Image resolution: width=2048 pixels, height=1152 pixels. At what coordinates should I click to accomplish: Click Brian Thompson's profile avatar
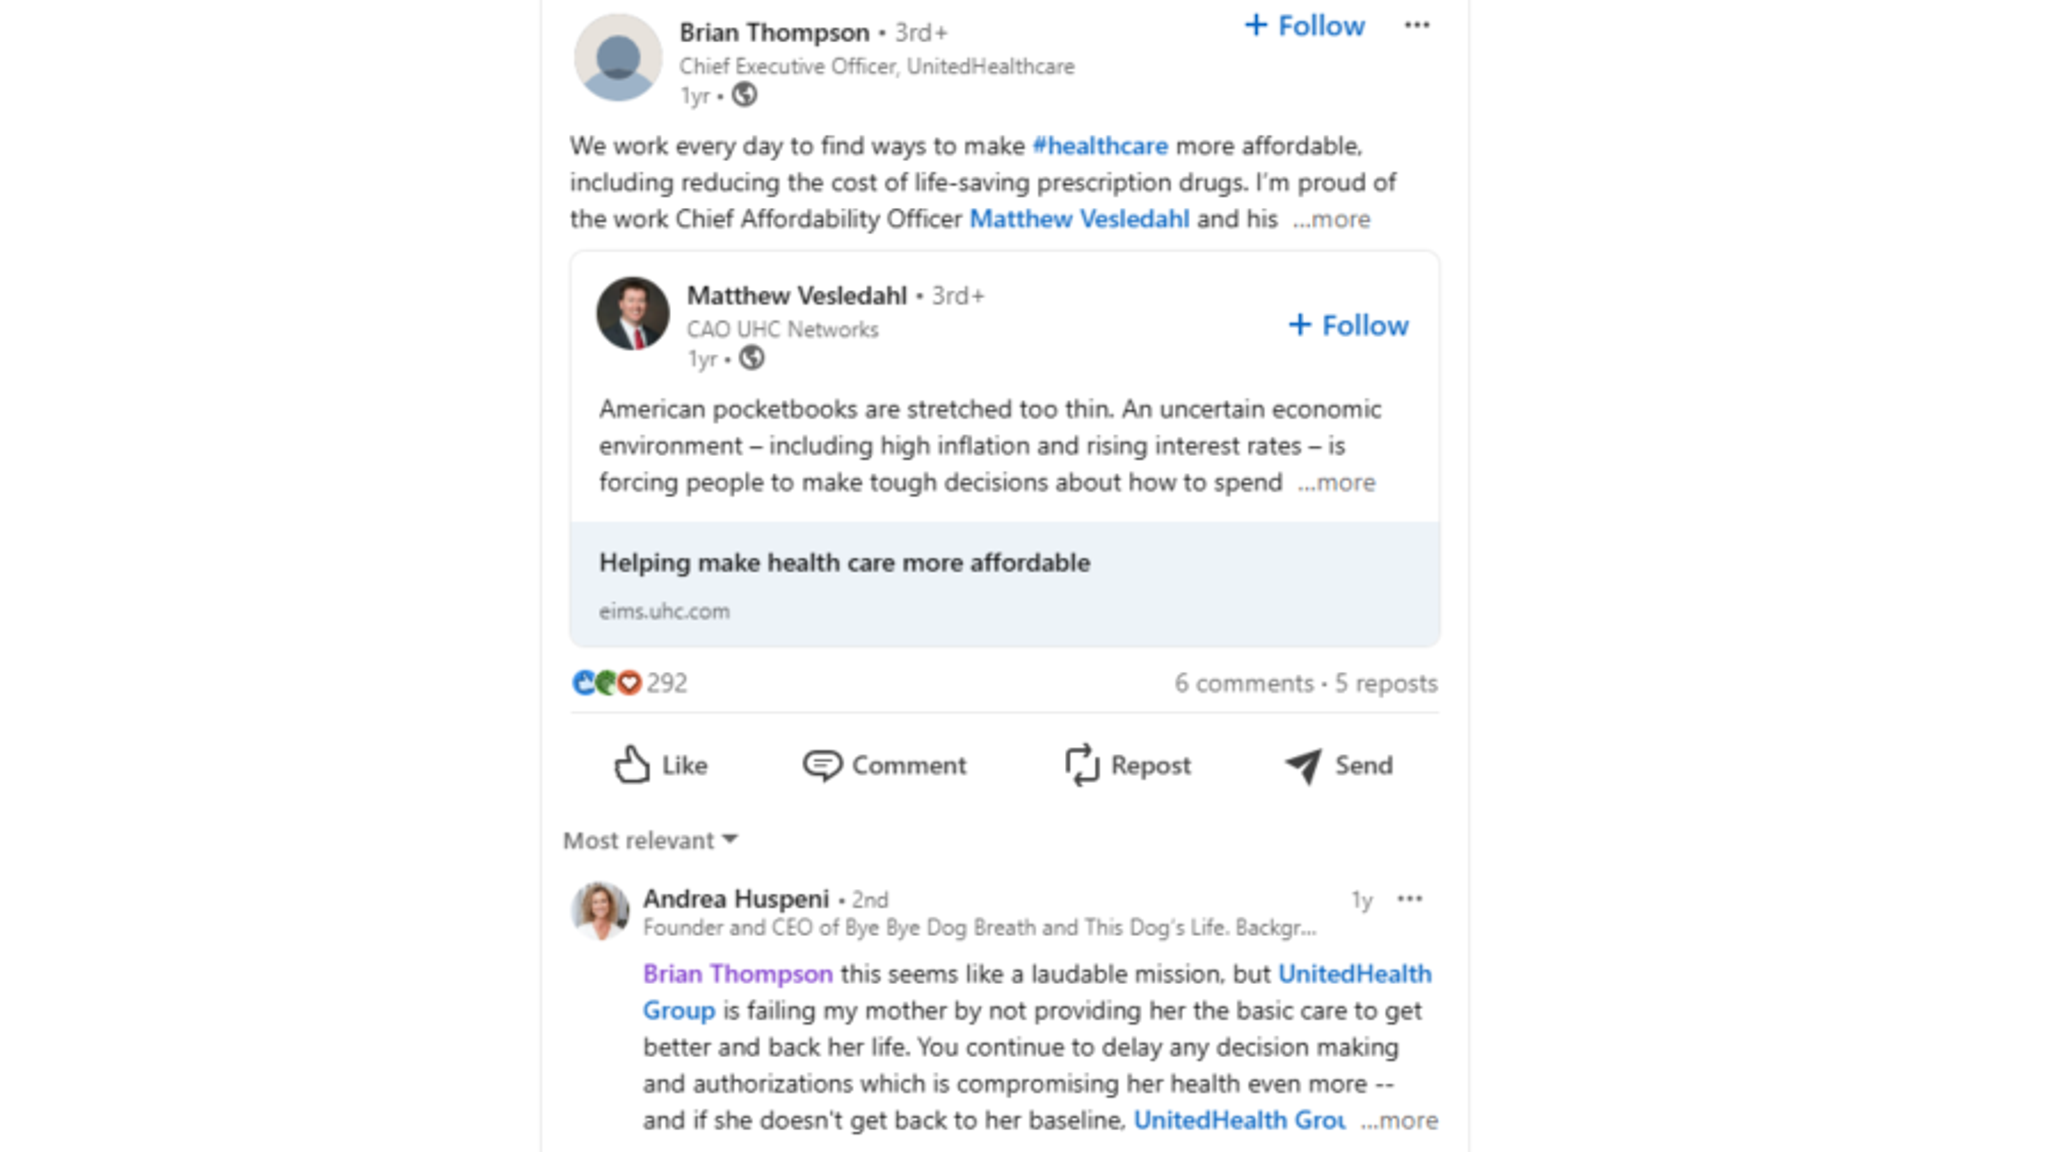click(x=617, y=58)
